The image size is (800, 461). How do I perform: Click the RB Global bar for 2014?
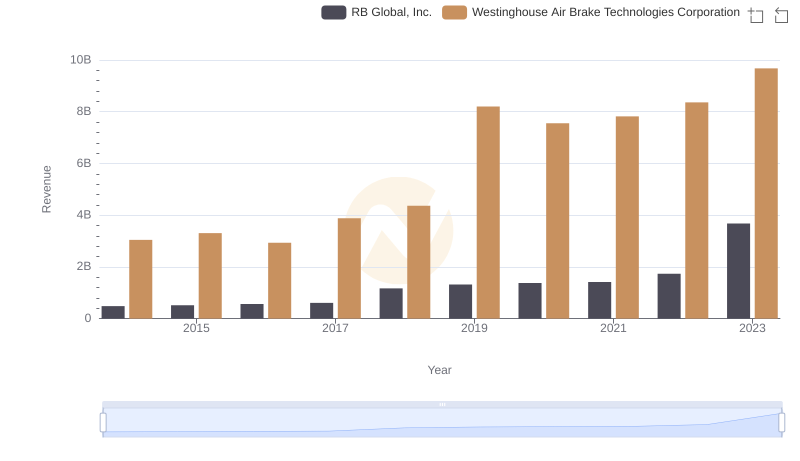[113, 312]
